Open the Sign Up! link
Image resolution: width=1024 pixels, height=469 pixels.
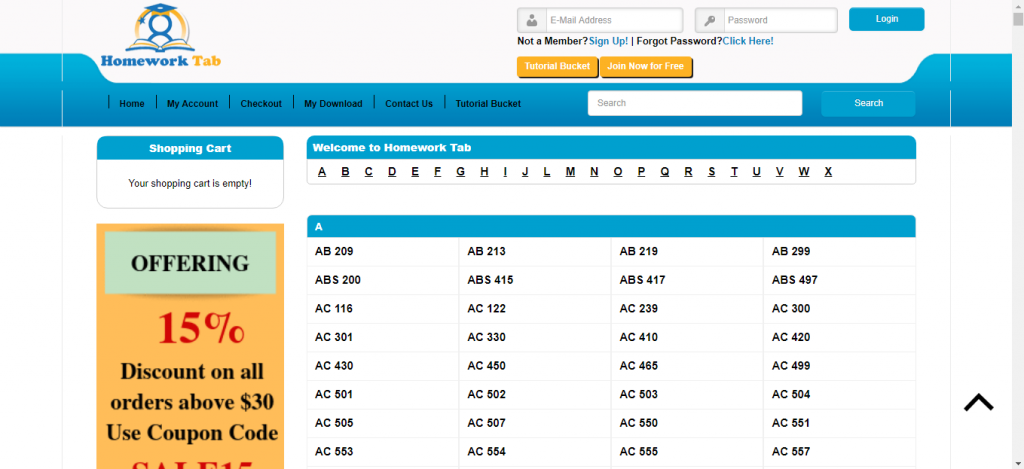tap(608, 41)
